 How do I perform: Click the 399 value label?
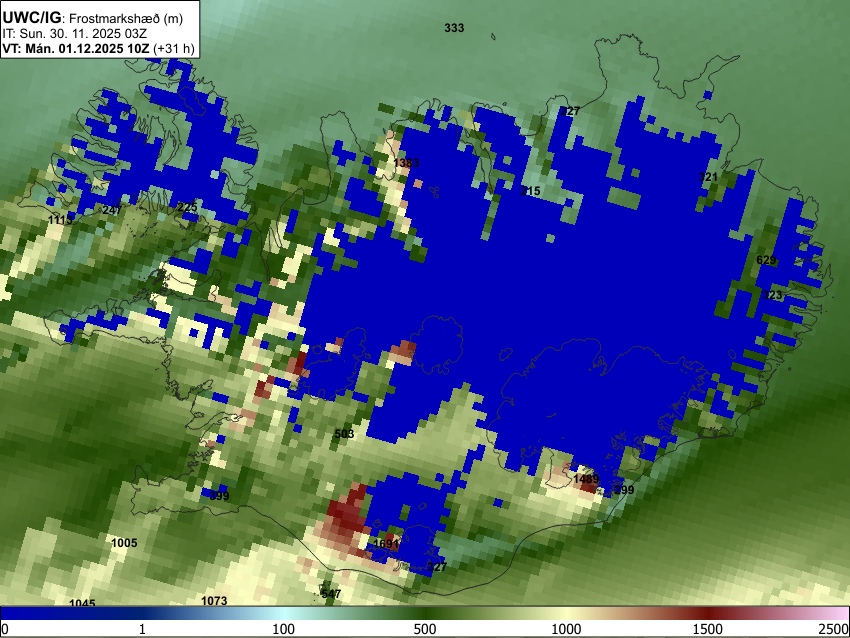pos(220,496)
